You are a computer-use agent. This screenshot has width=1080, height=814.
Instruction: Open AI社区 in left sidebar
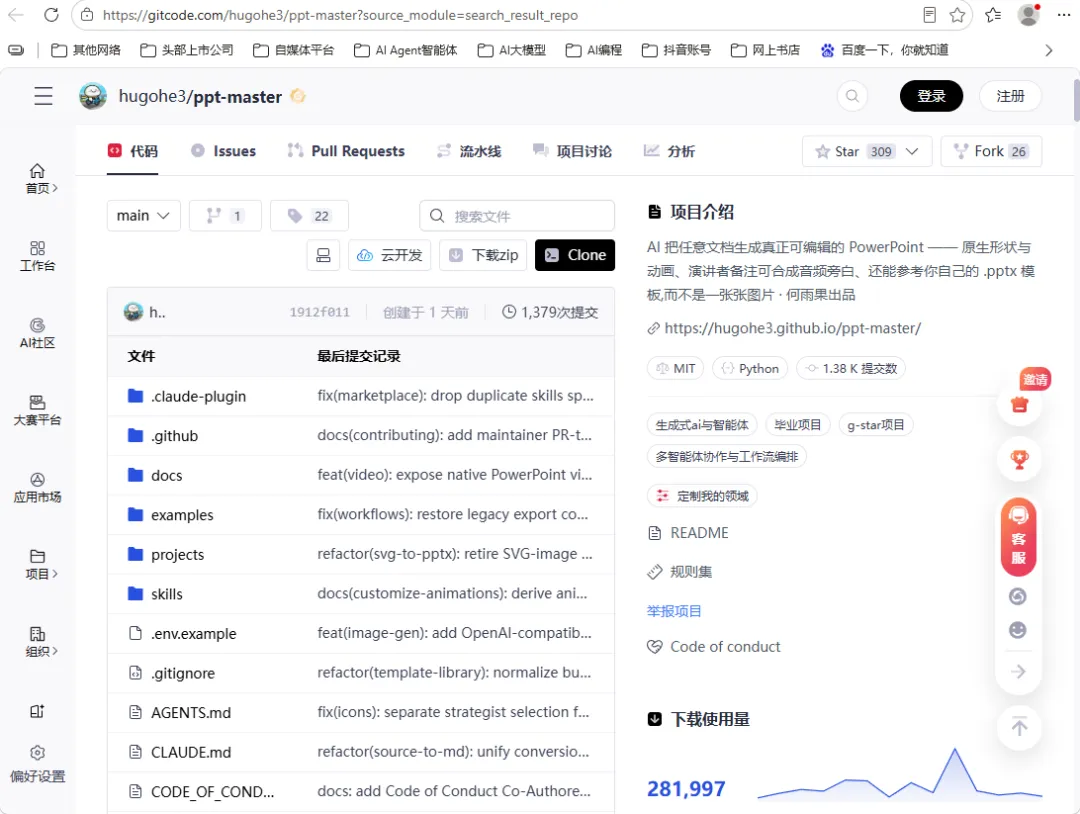pyautogui.click(x=38, y=333)
